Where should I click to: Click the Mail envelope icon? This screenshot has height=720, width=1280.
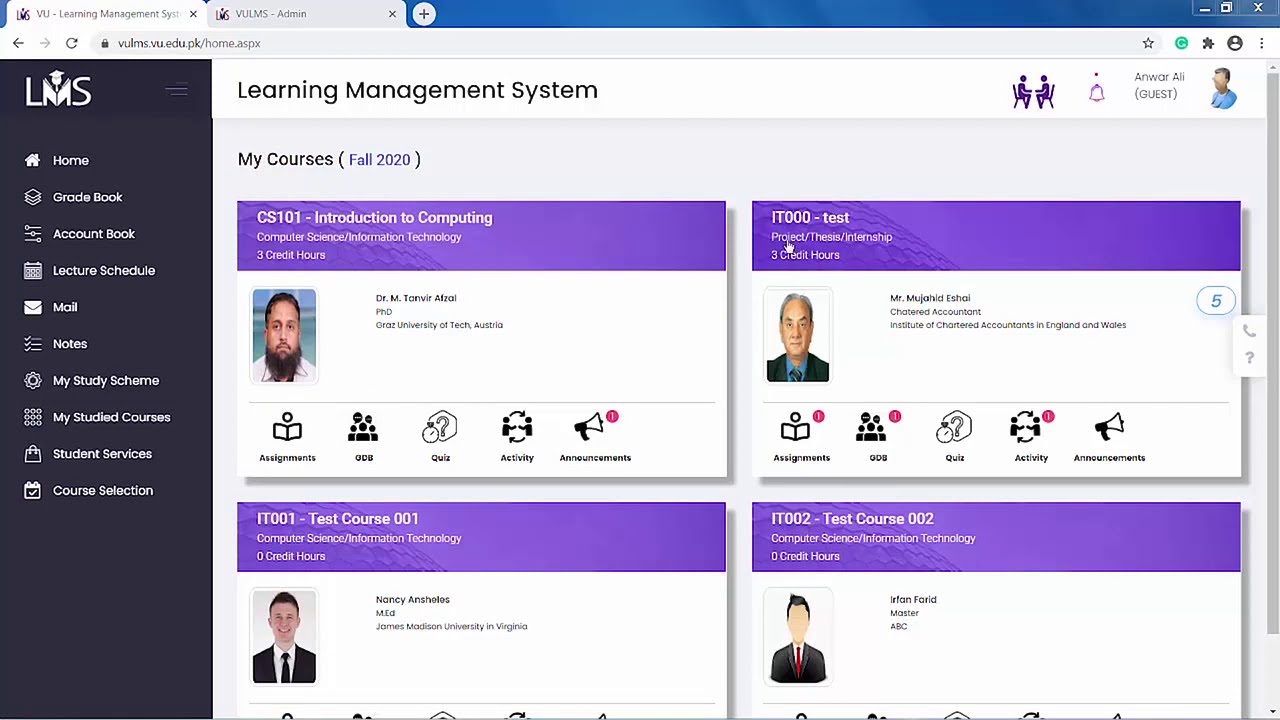(33, 307)
